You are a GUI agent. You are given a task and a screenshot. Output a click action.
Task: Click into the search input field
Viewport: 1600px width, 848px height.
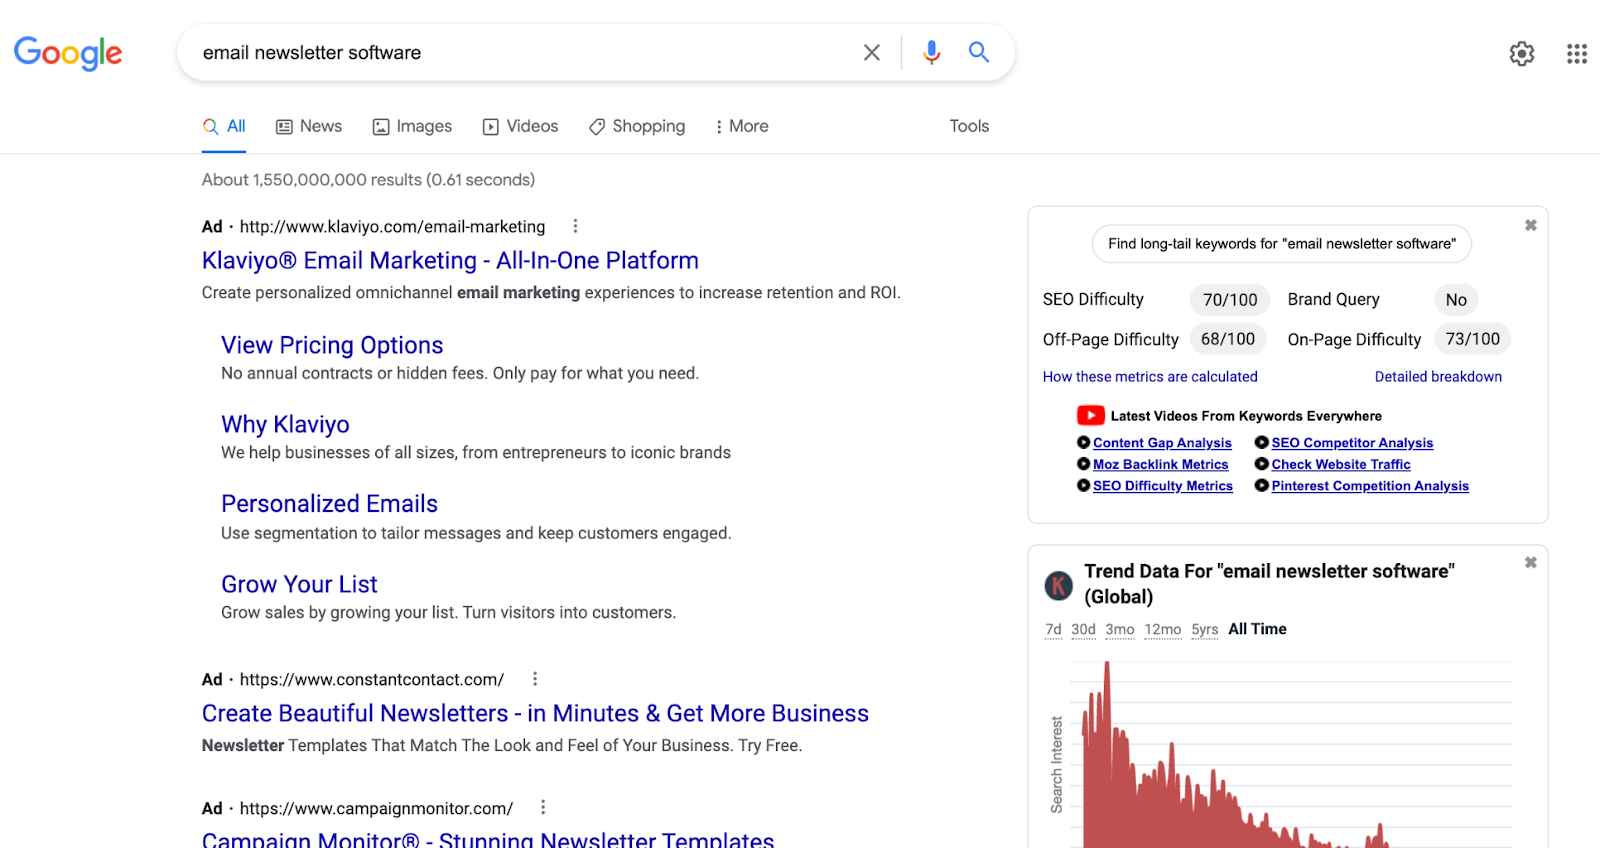520,52
